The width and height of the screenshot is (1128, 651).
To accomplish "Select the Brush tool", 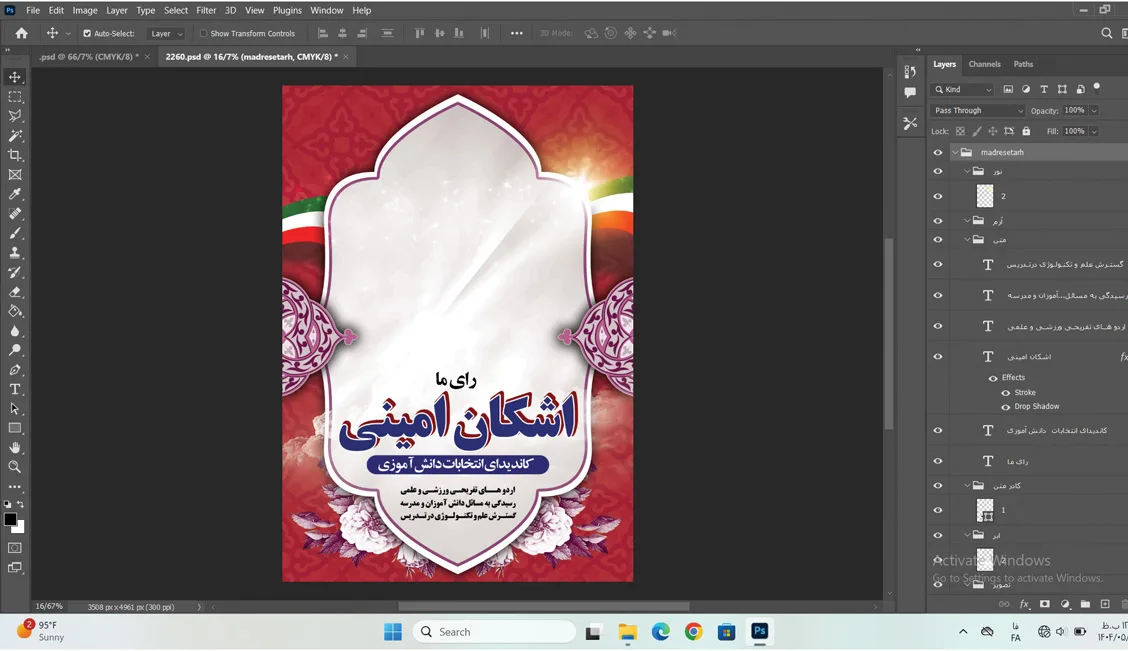I will (14, 233).
